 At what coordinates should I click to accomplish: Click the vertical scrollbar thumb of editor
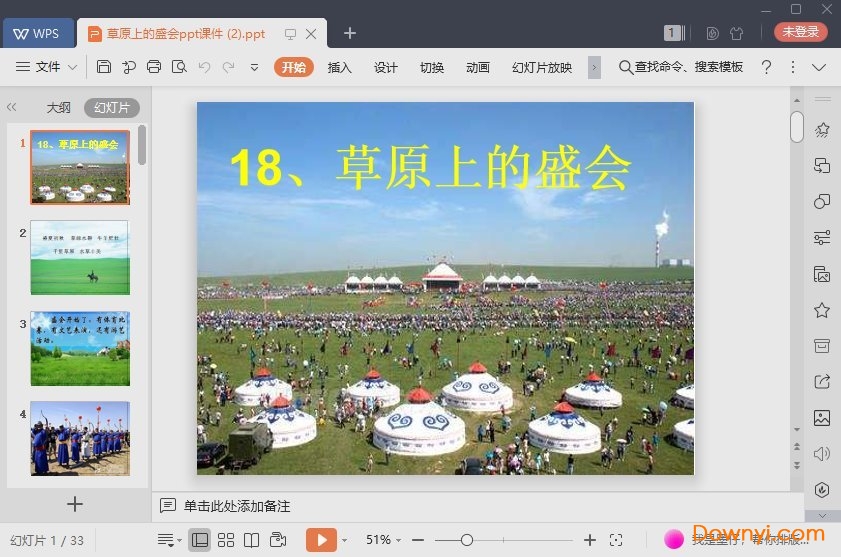coord(796,127)
